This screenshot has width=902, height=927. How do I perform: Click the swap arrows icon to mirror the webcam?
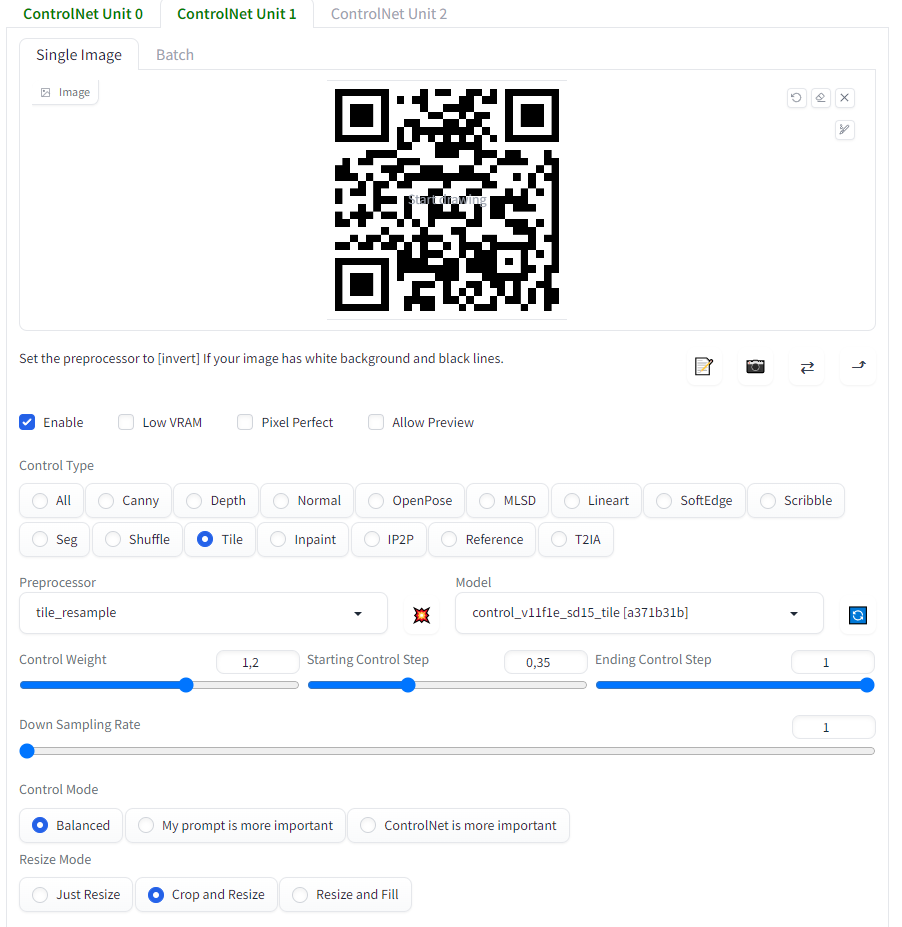pyautogui.click(x=807, y=367)
